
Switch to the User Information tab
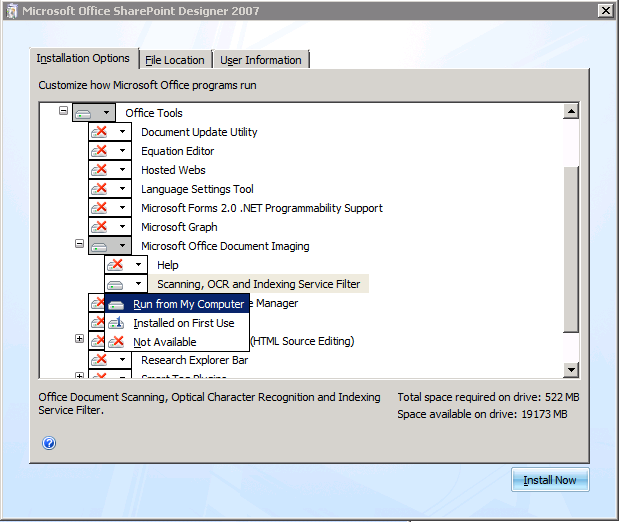point(261,60)
